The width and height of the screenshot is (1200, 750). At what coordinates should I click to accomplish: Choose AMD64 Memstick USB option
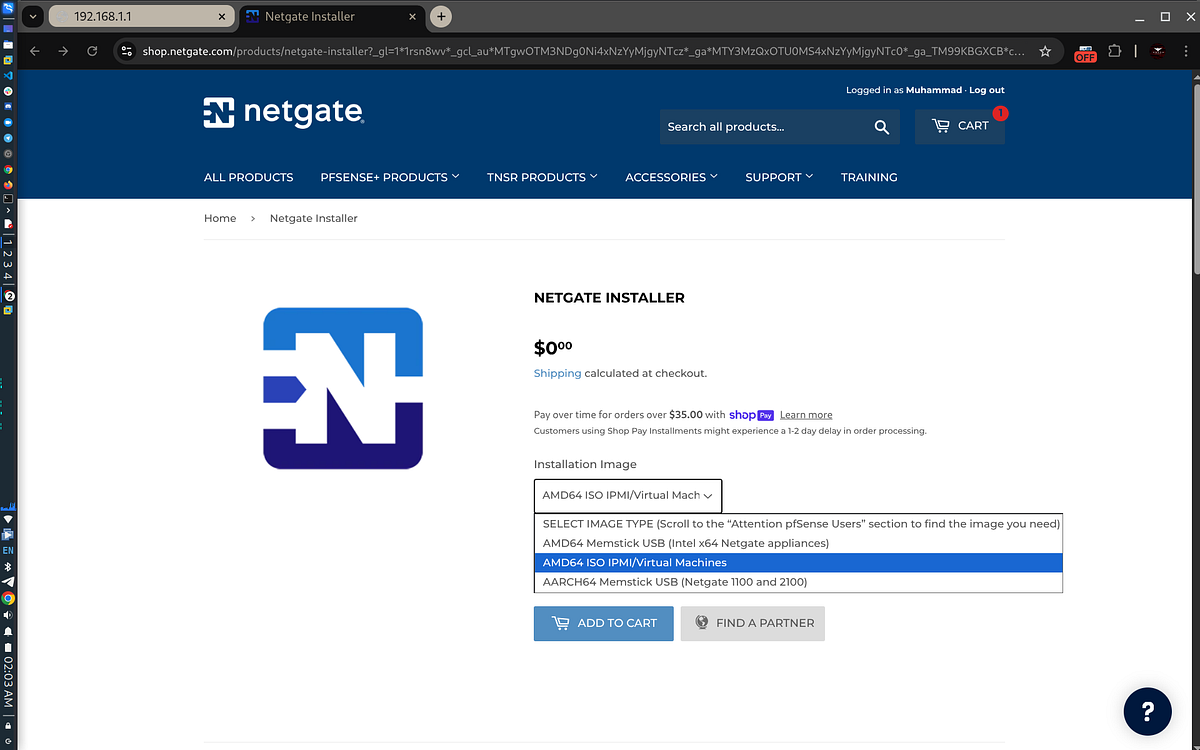[x=798, y=543]
